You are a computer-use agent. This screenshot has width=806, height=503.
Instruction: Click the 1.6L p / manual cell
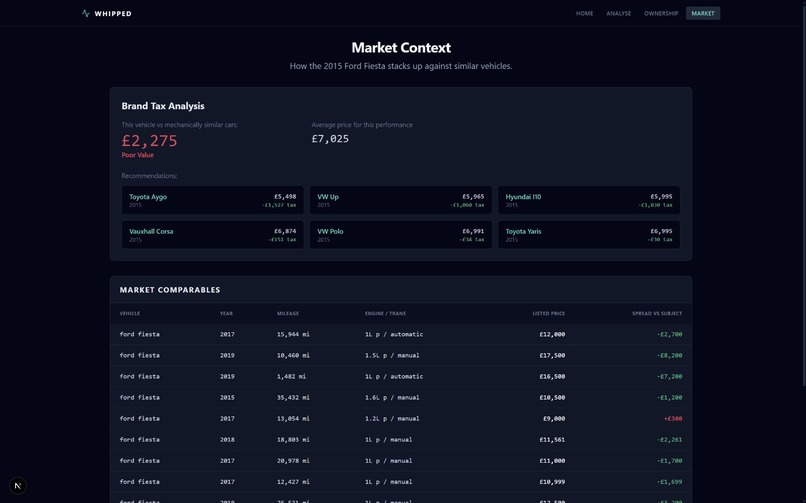click(x=392, y=398)
